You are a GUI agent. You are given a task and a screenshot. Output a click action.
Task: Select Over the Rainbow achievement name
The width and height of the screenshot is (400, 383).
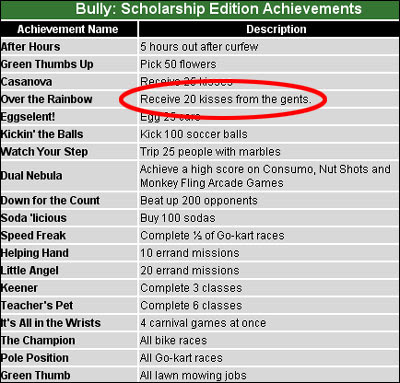click(46, 99)
